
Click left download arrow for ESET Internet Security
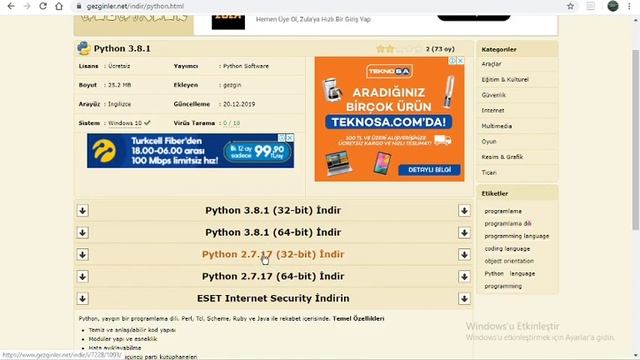(x=82, y=299)
